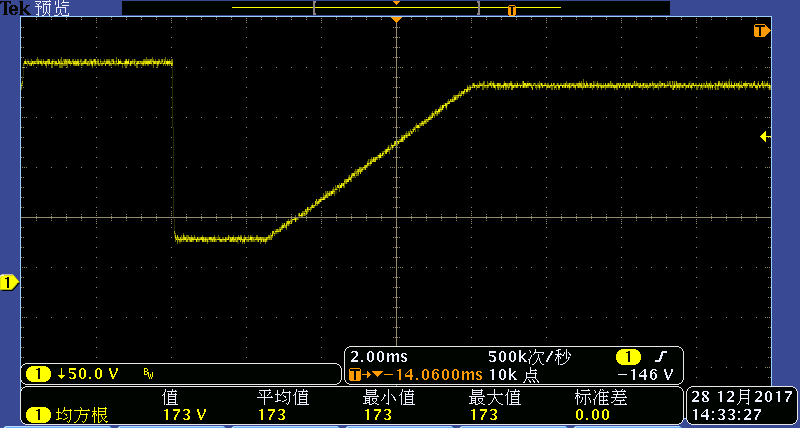This screenshot has width=800, height=428.
Task: Click the Bw bandwidth limit indicator
Action: [148, 374]
